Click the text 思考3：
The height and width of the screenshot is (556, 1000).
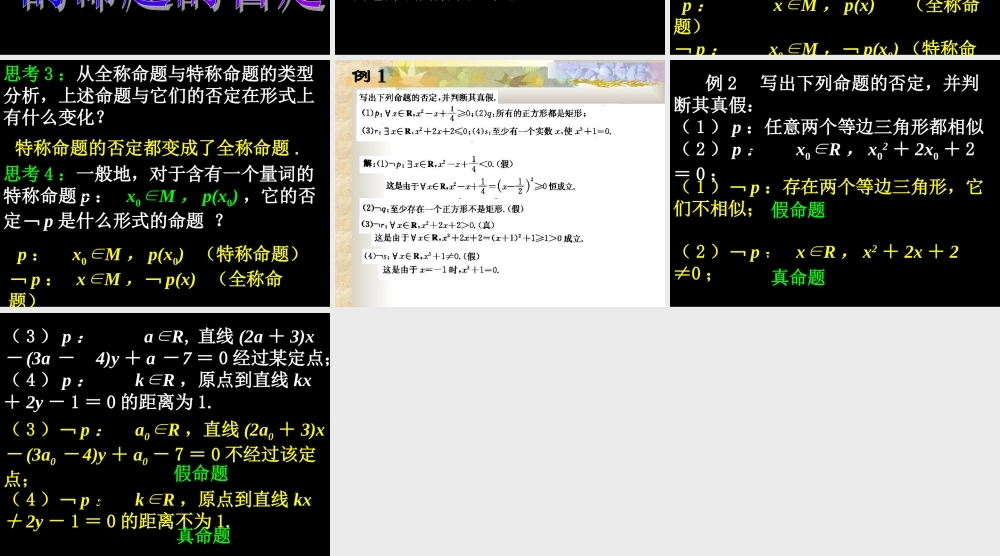coord(34,74)
